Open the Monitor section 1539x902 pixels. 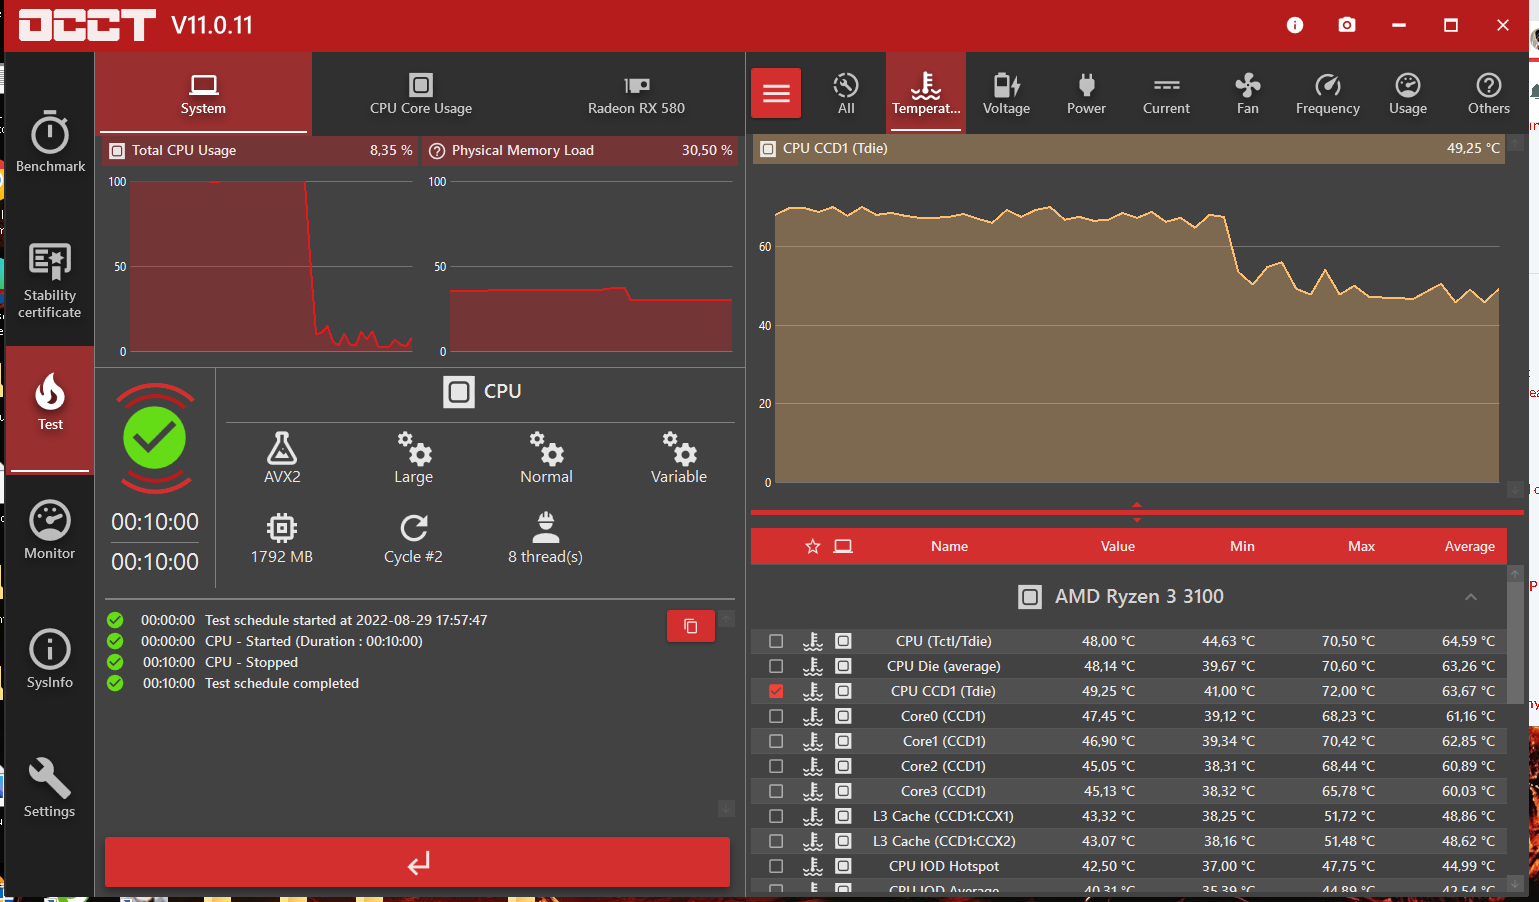[x=50, y=530]
